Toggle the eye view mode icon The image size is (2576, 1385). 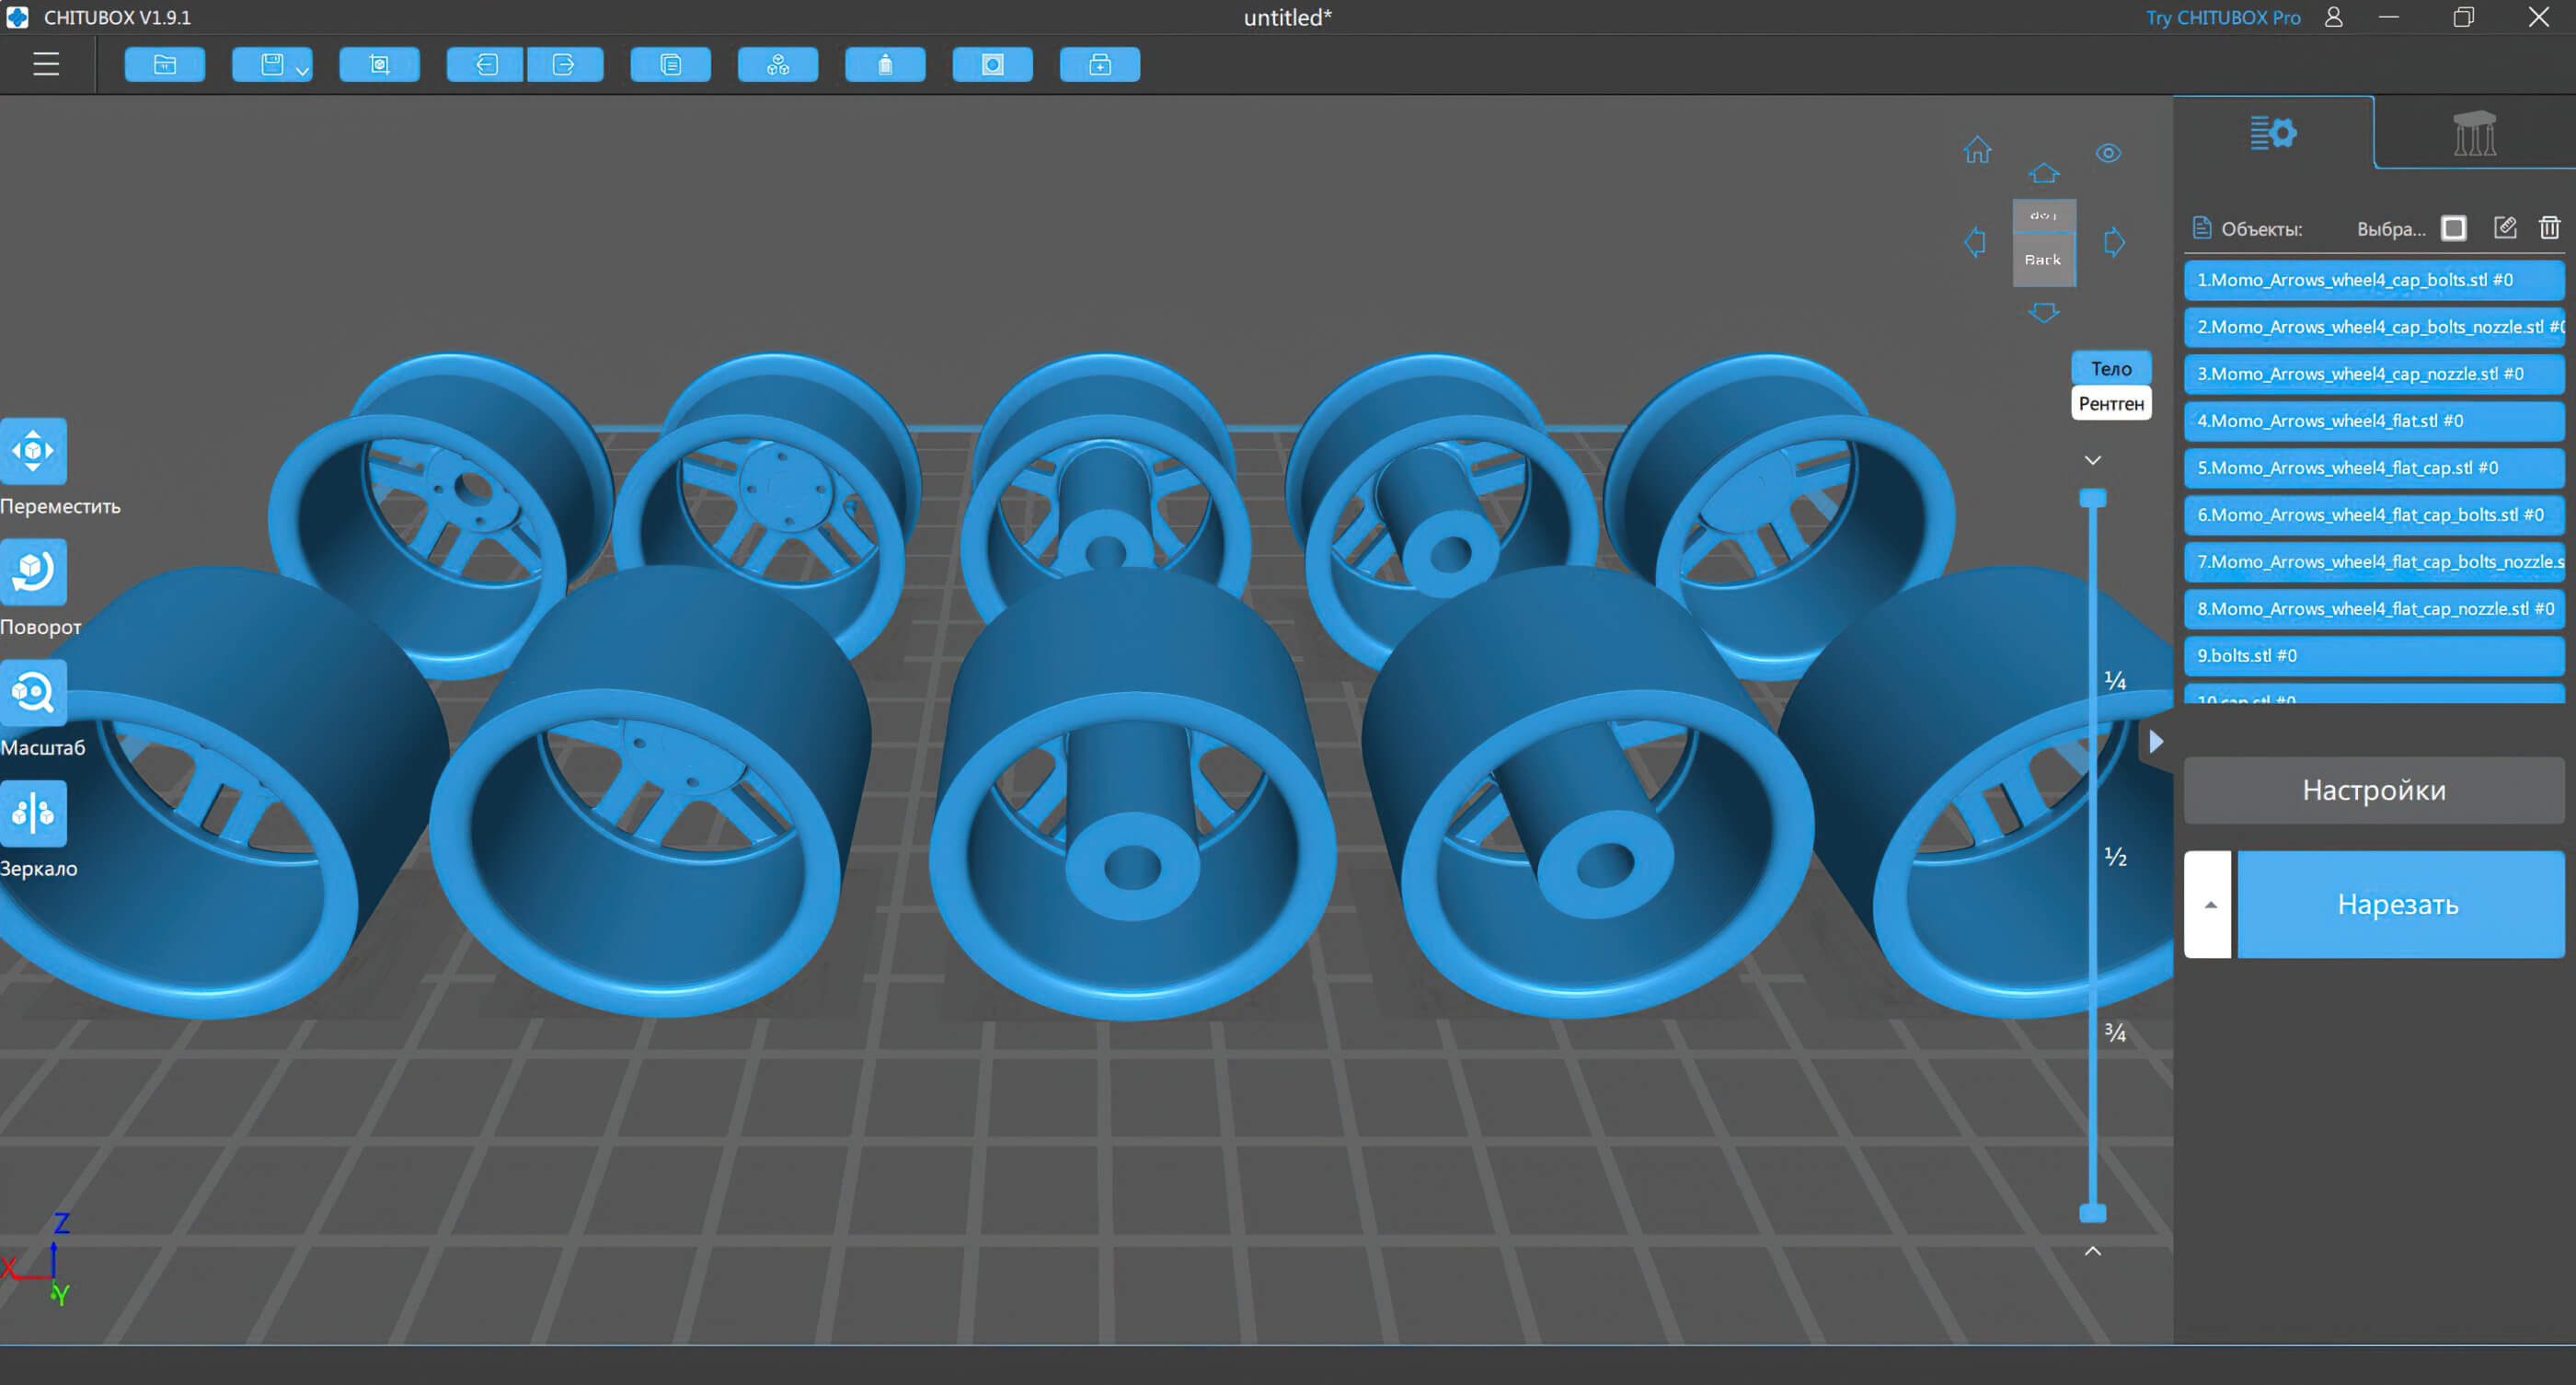(2108, 153)
